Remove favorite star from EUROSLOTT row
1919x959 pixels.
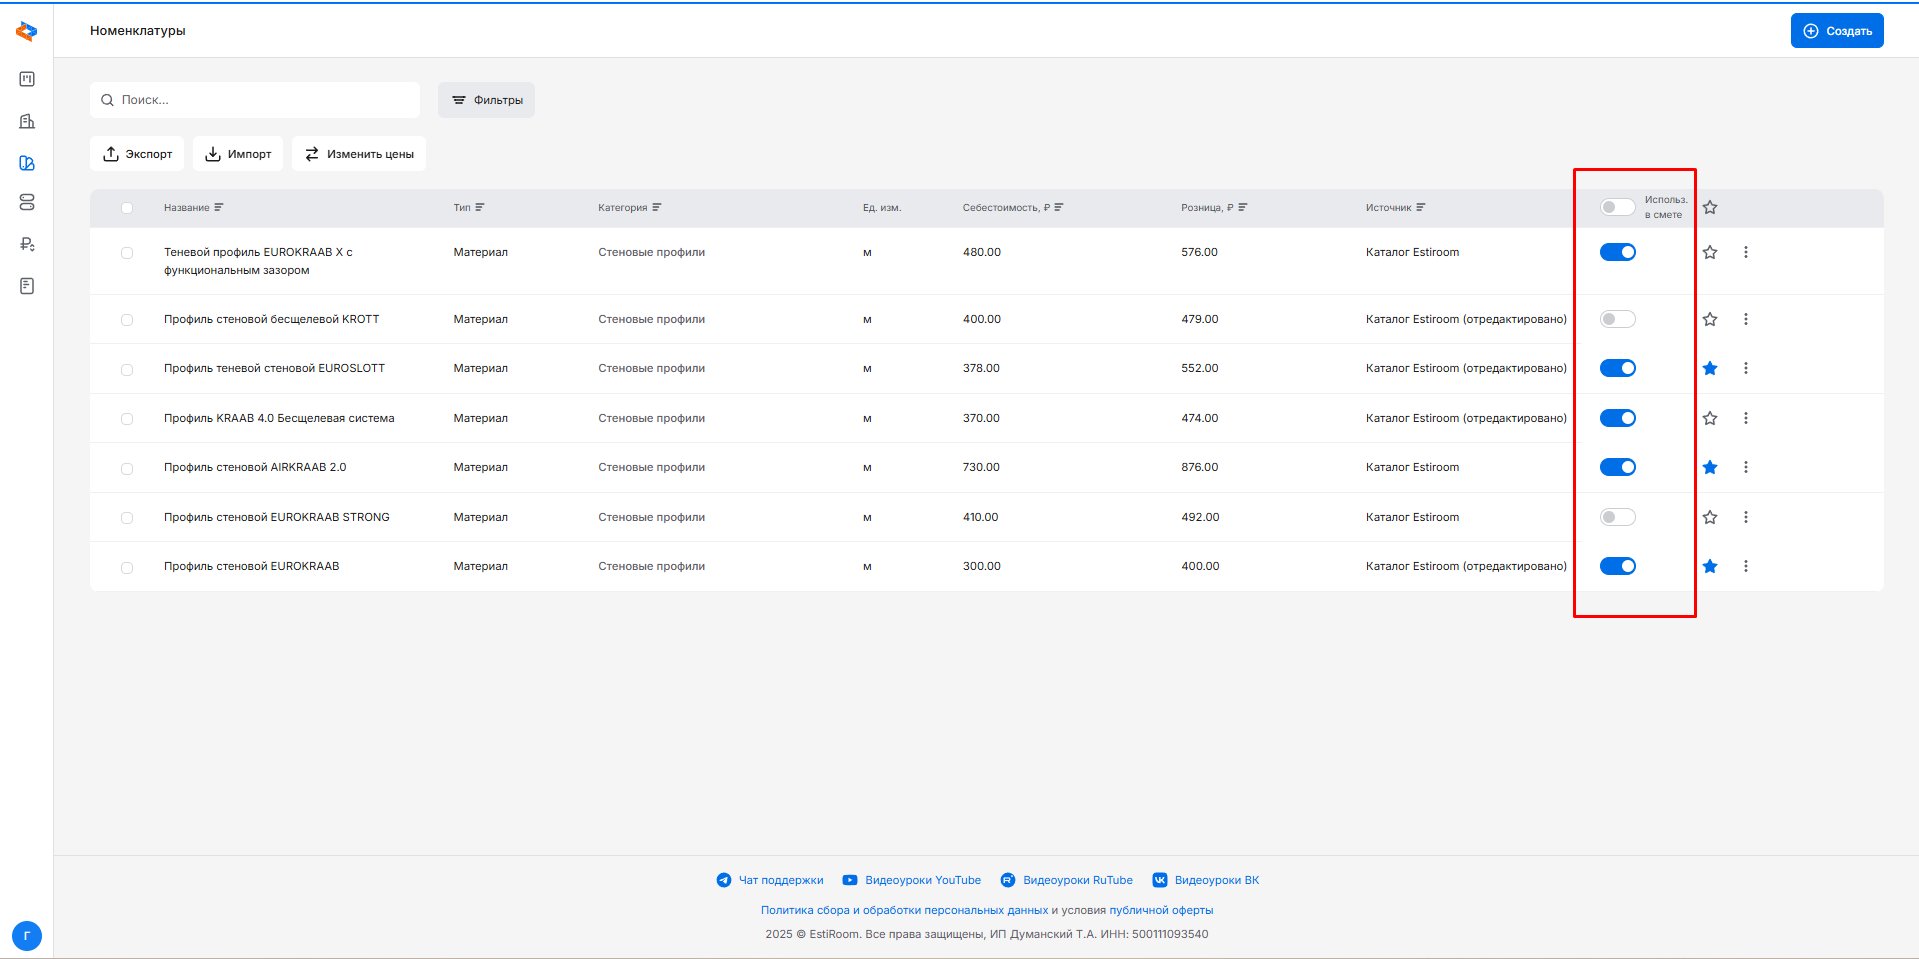1710,368
